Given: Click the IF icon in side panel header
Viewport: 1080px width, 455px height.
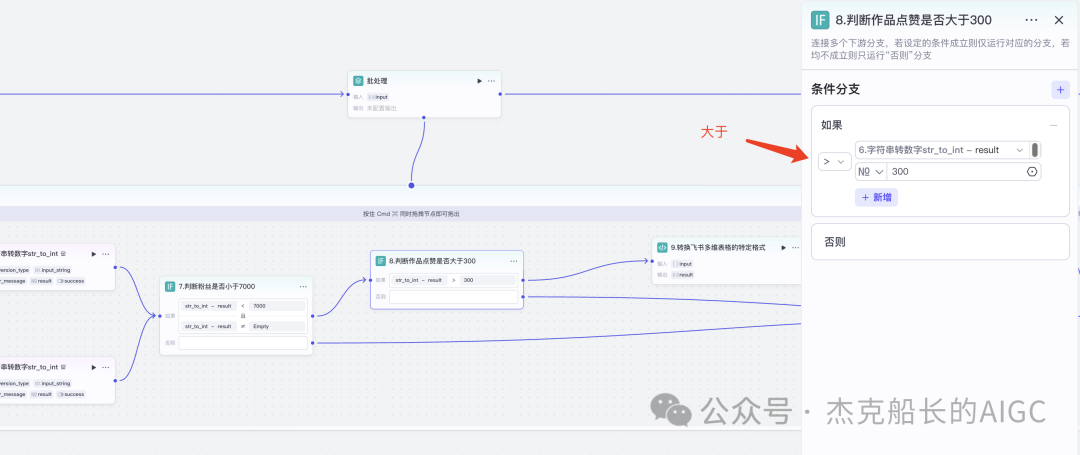Looking at the screenshot, I should (820, 20).
